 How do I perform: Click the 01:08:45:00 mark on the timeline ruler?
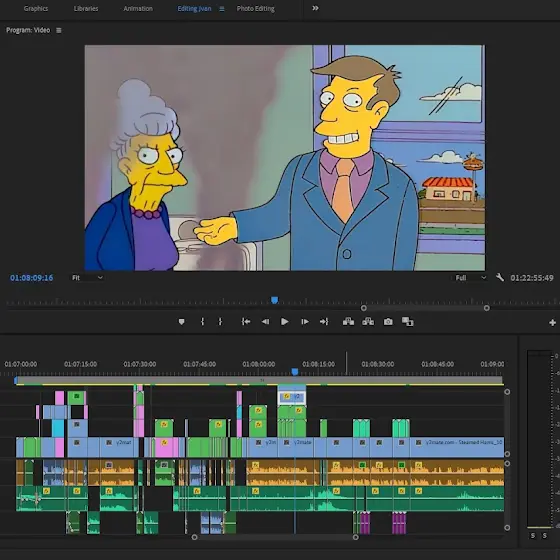click(438, 364)
